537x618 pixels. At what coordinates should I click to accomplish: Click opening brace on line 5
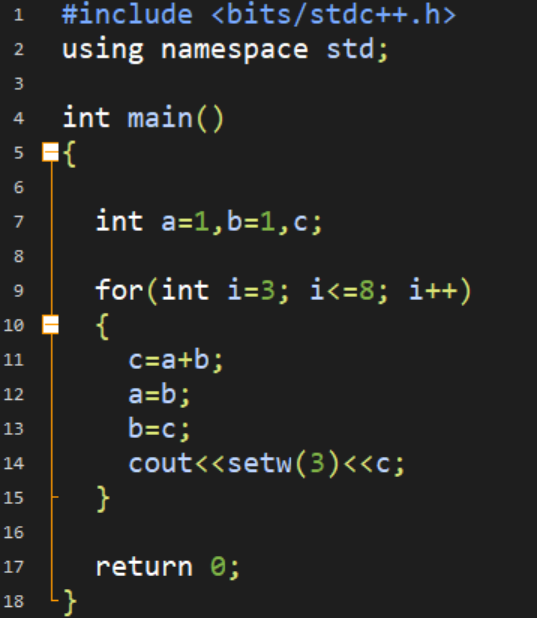pos(69,154)
